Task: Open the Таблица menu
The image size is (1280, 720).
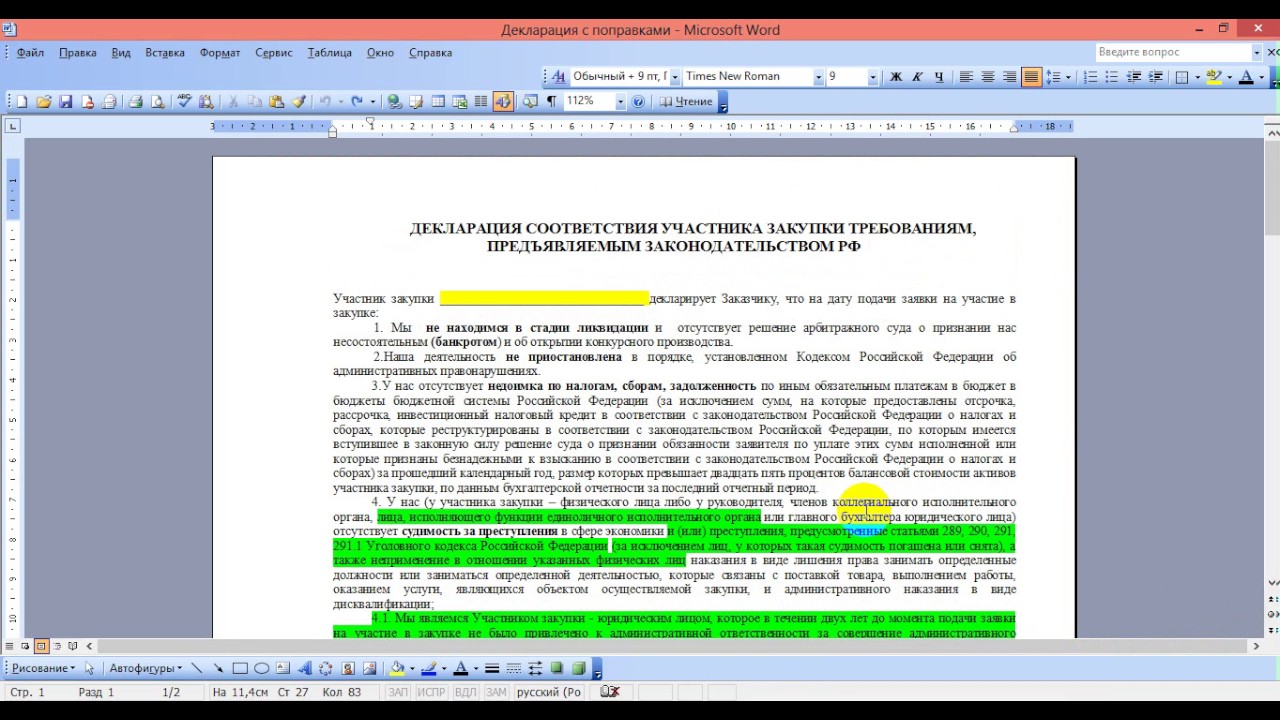Action: click(330, 52)
